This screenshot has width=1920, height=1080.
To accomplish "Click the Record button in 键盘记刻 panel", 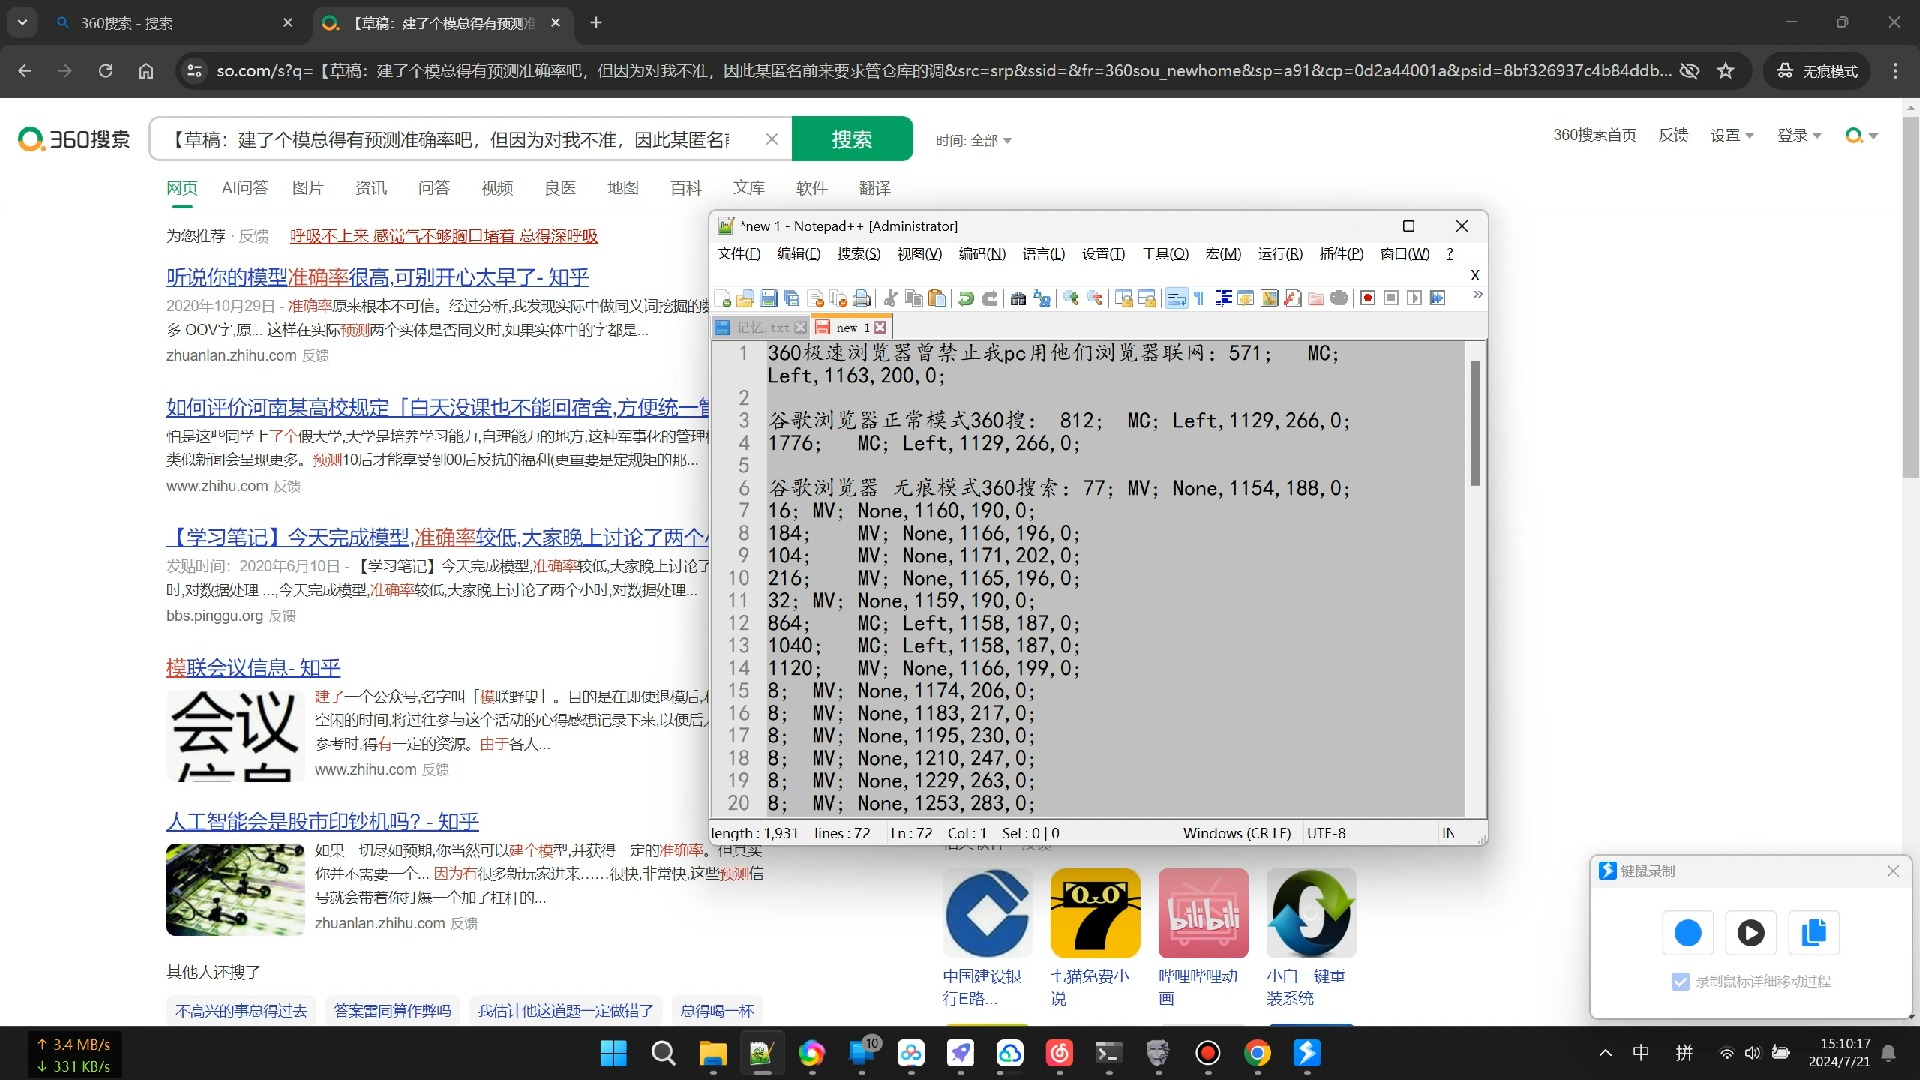I will (1688, 932).
